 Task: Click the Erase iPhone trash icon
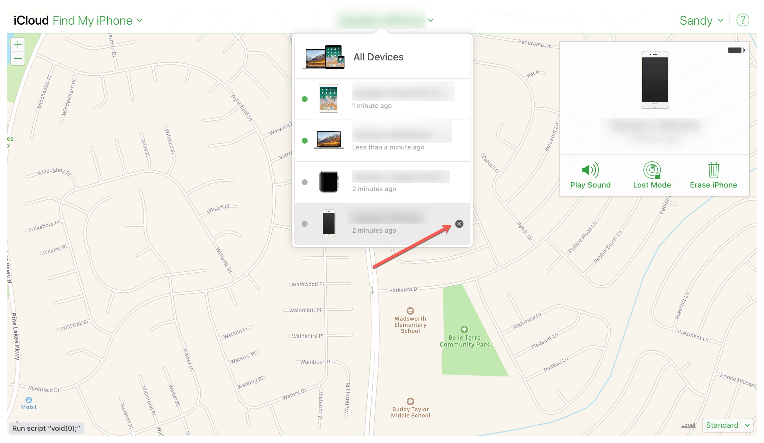[x=713, y=170]
